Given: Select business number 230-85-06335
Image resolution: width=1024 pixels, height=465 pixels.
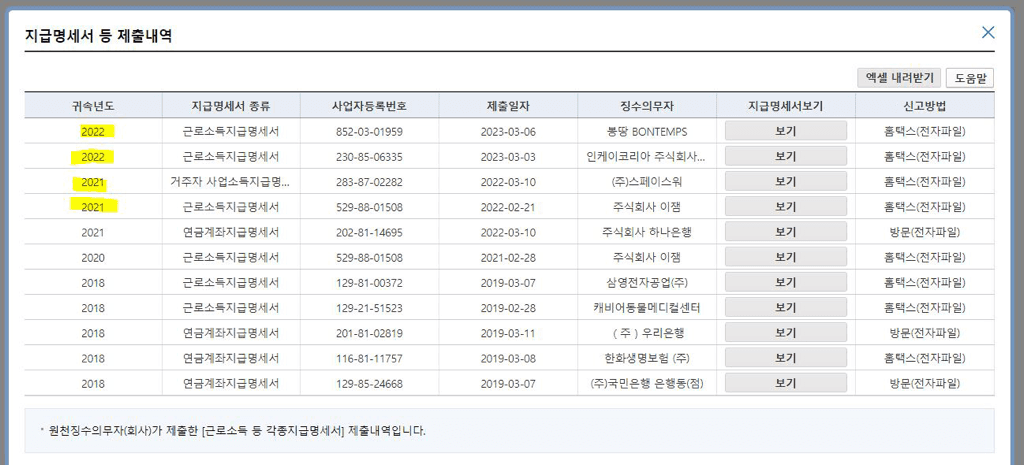Looking at the screenshot, I should click(370, 157).
